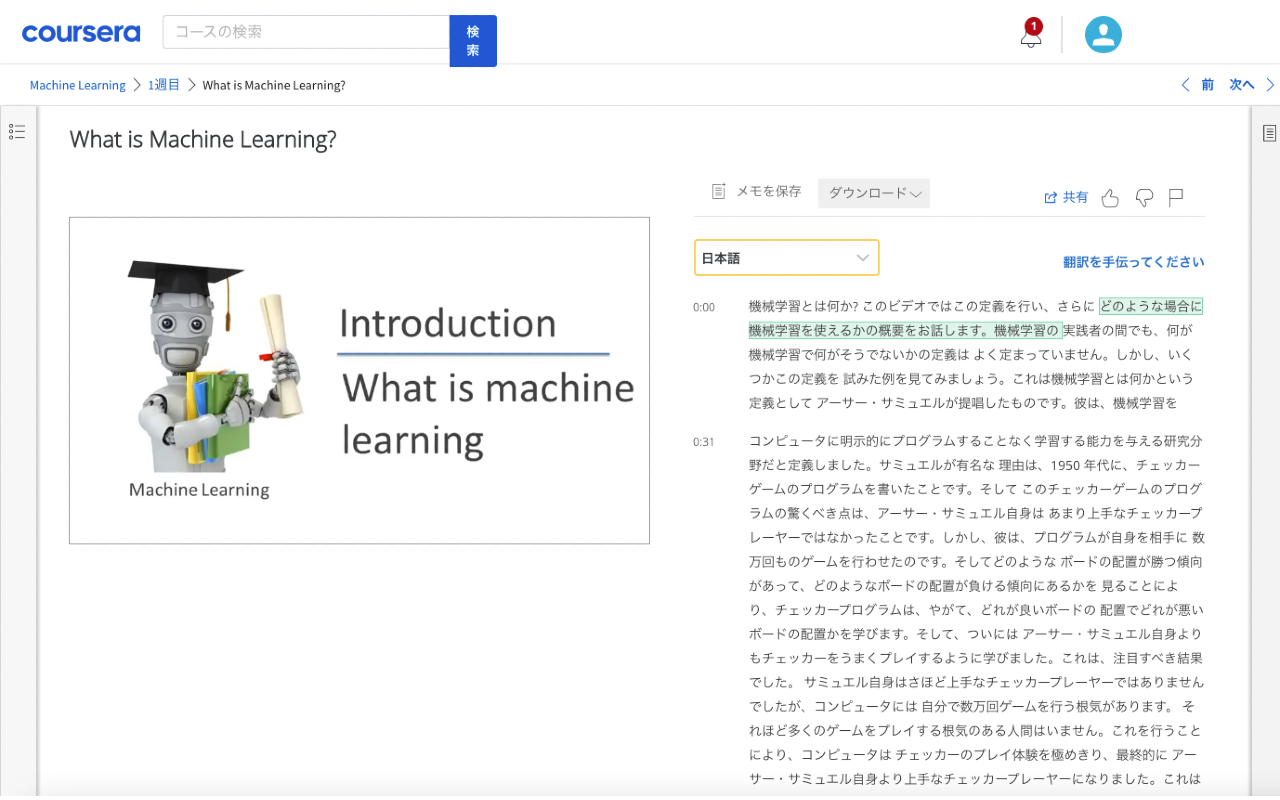Expand the language dropdown chevron
Viewport: 1280px width, 800px height.
[862, 257]
